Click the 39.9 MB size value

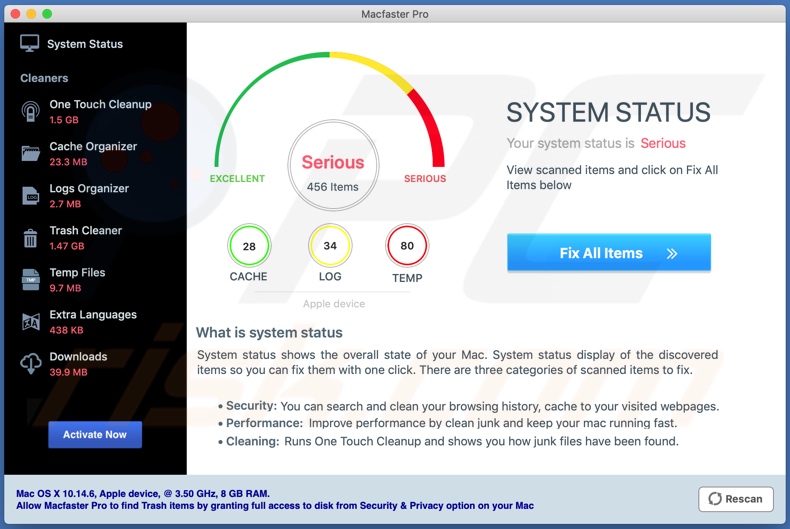tap(69, 372)
